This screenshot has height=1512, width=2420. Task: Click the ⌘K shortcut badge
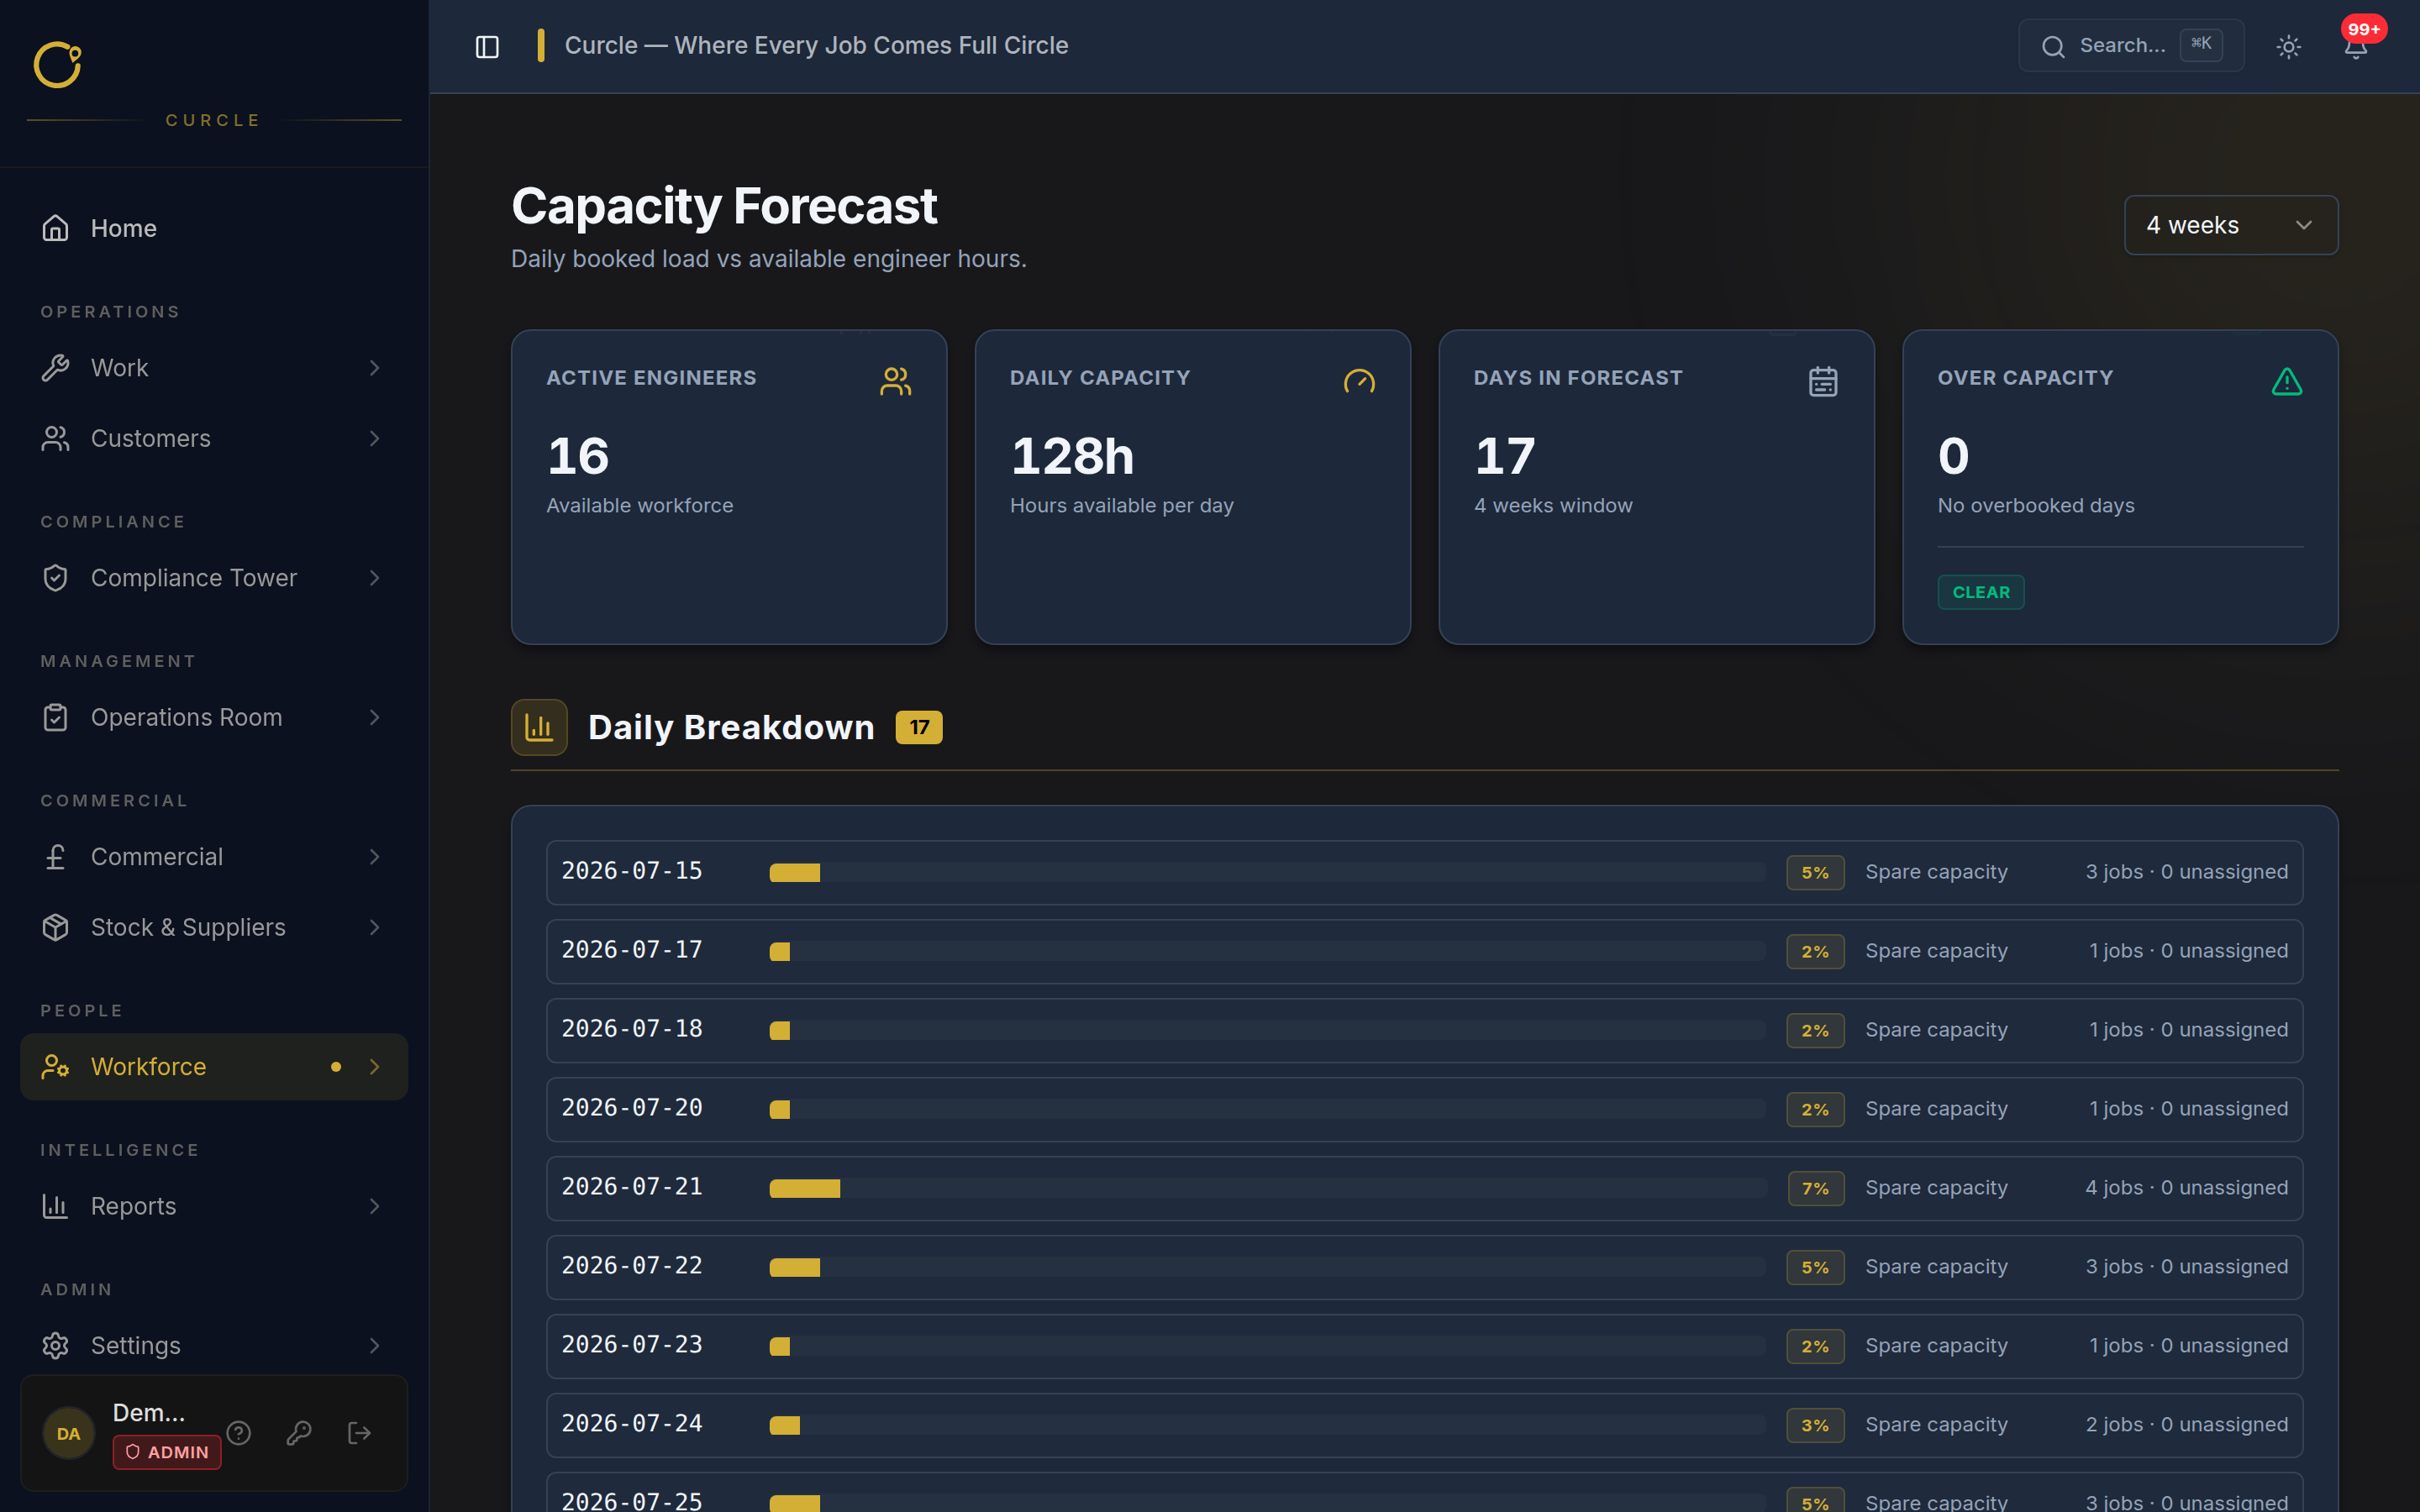tap(2201, 44)
